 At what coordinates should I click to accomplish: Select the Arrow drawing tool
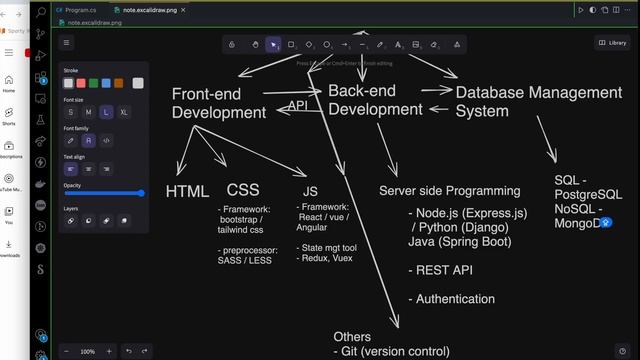[345, 44]
